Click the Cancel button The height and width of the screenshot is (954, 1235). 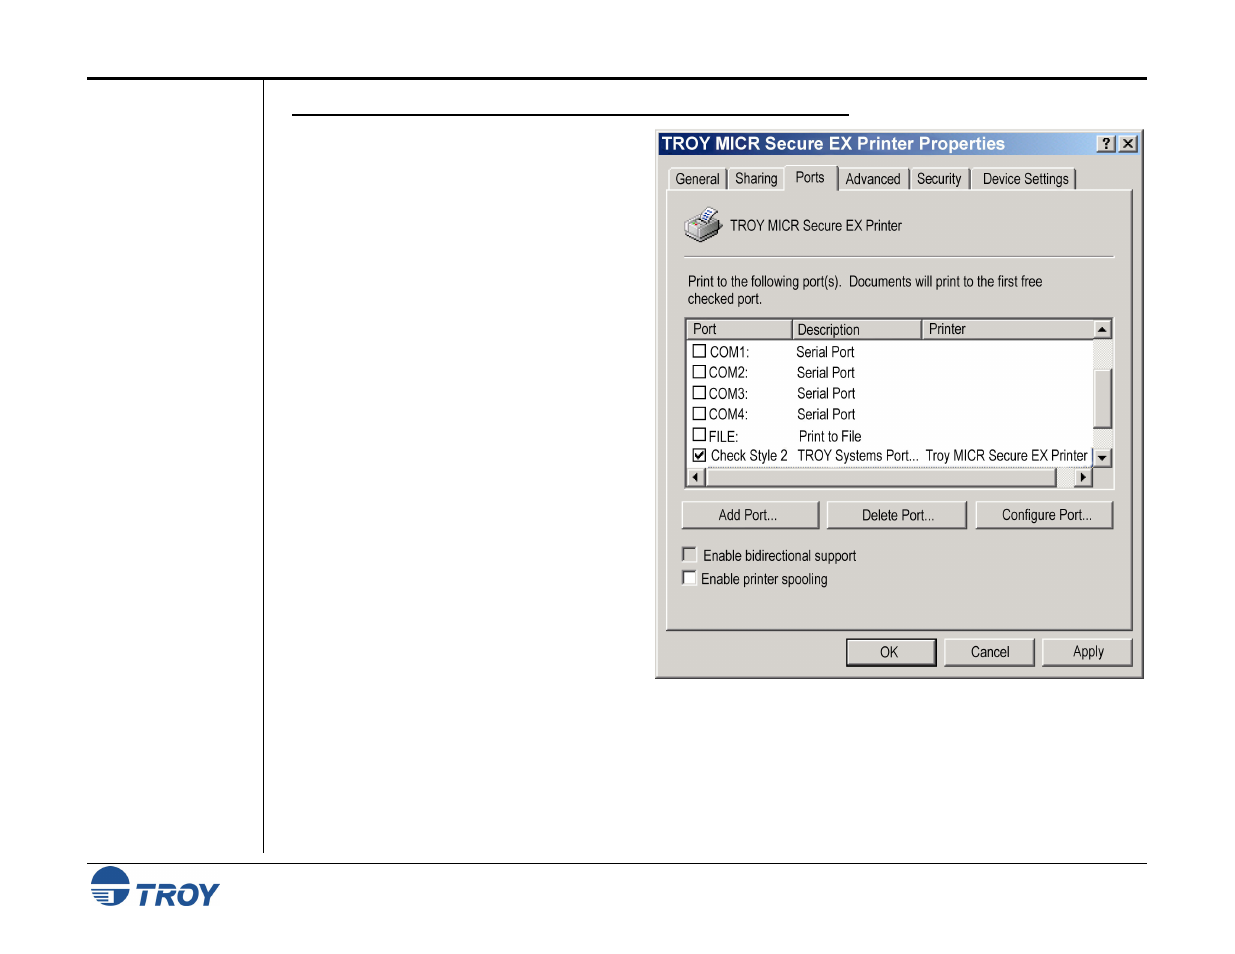click(990, 652)
